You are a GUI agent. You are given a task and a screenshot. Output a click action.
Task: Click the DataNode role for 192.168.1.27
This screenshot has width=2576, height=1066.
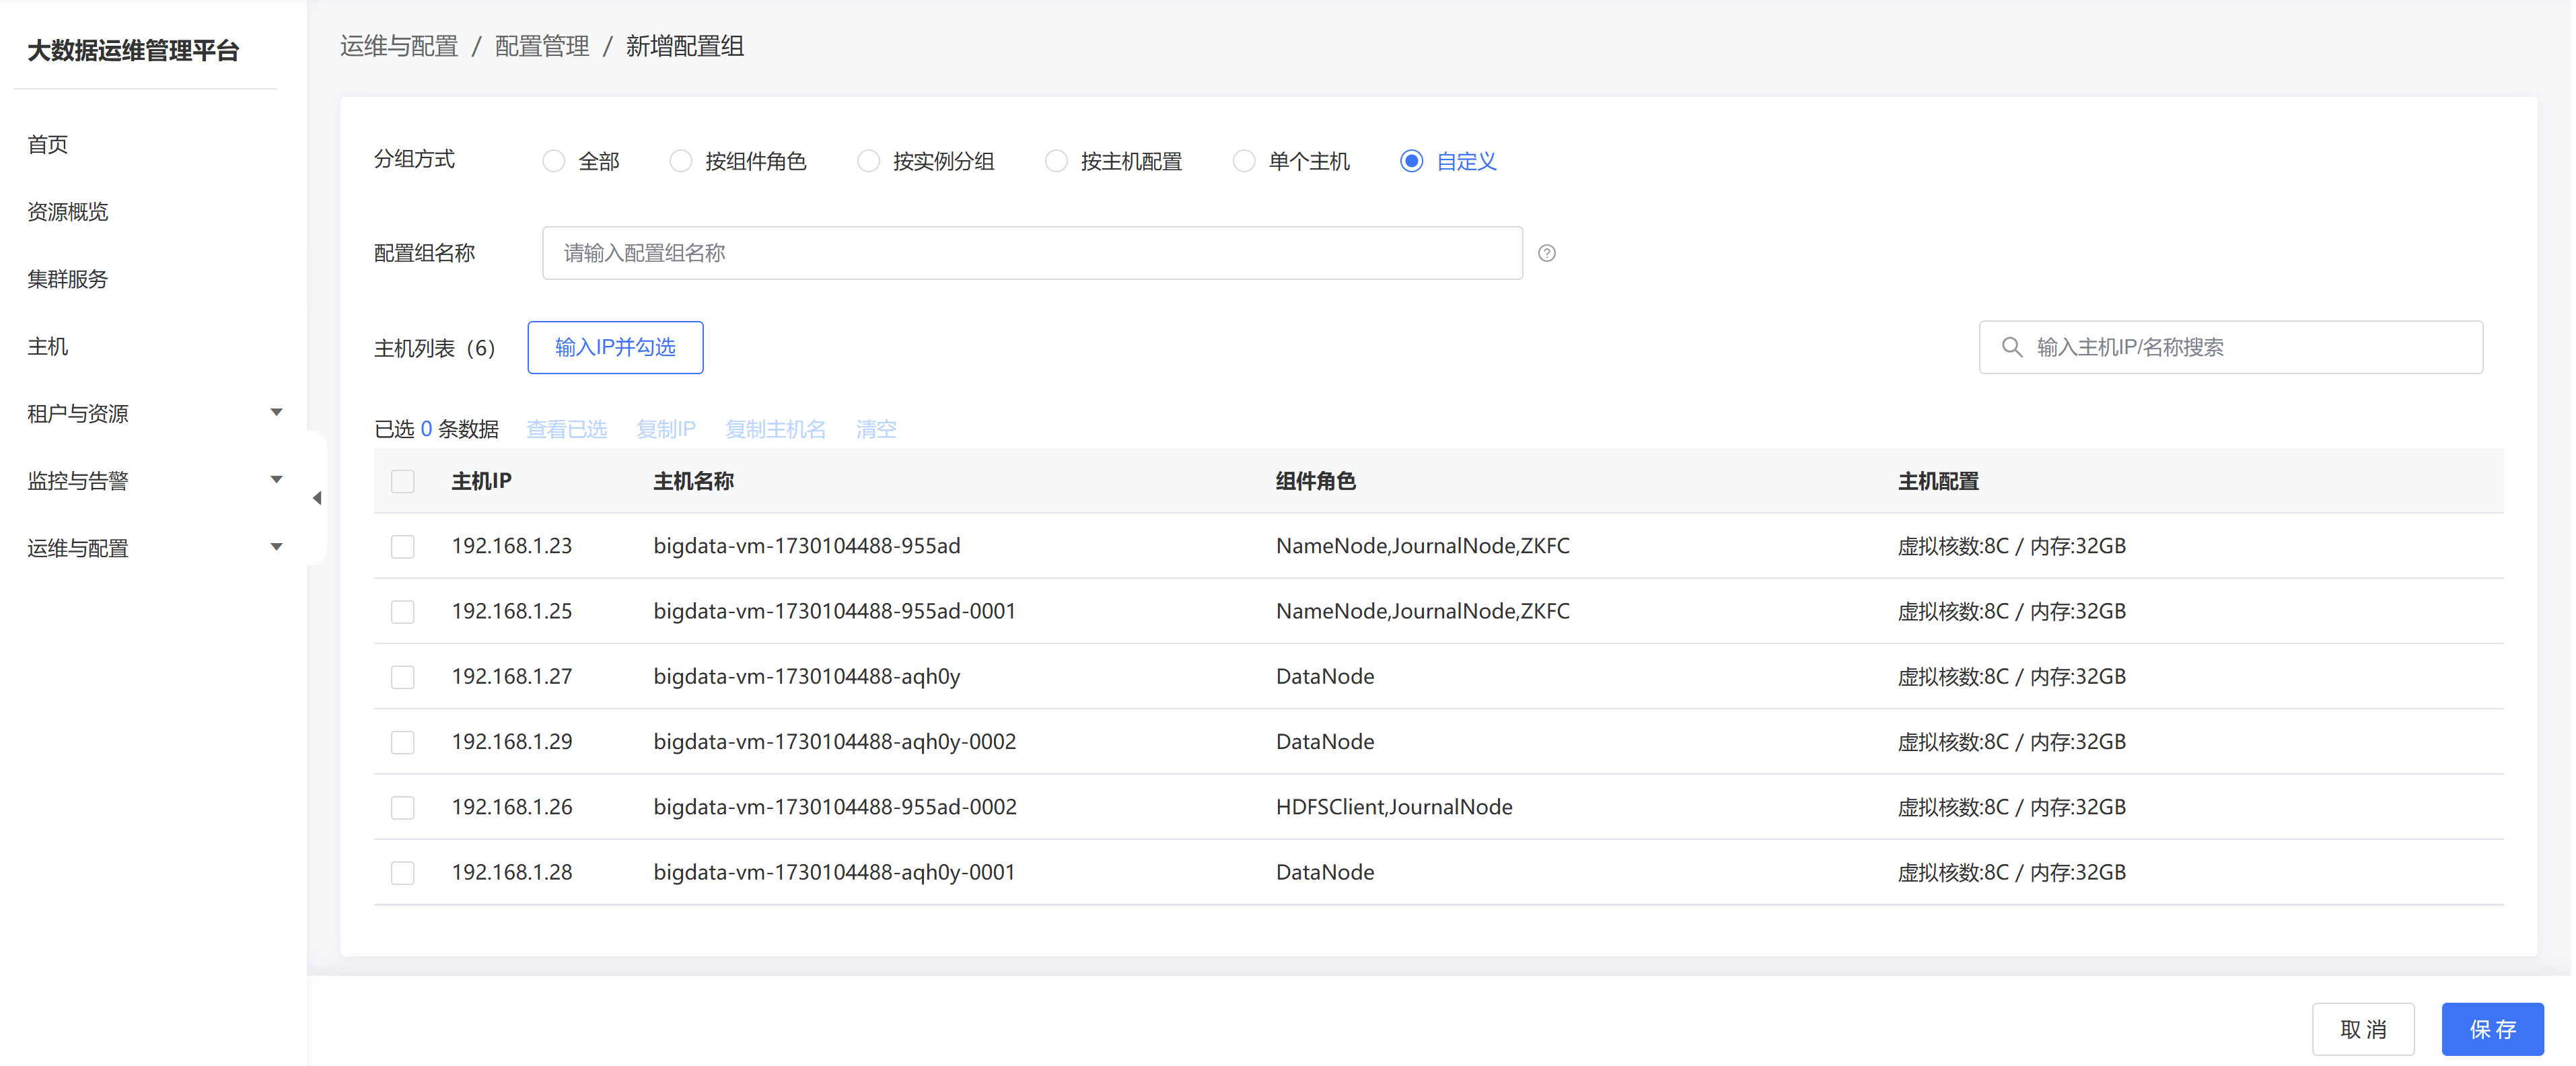coord(1326,677)
